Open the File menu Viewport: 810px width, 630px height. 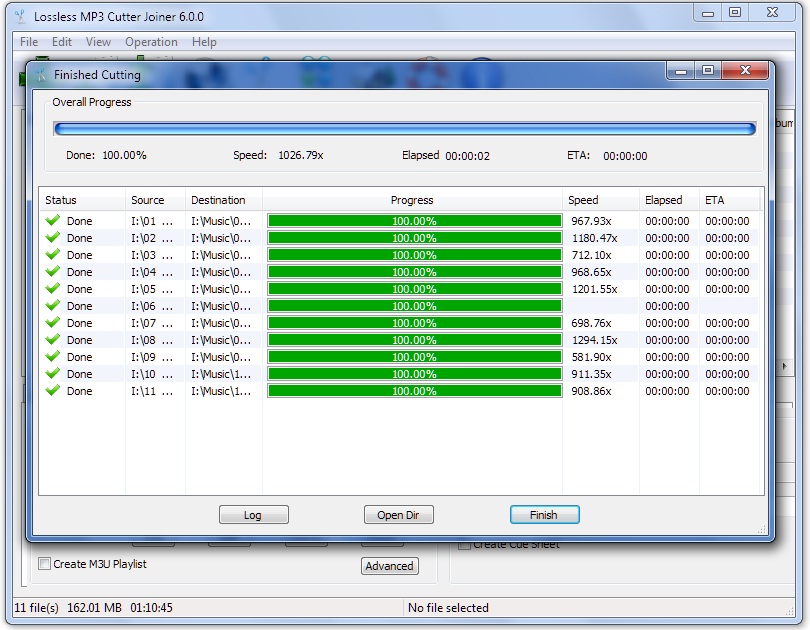coord(29,42)
